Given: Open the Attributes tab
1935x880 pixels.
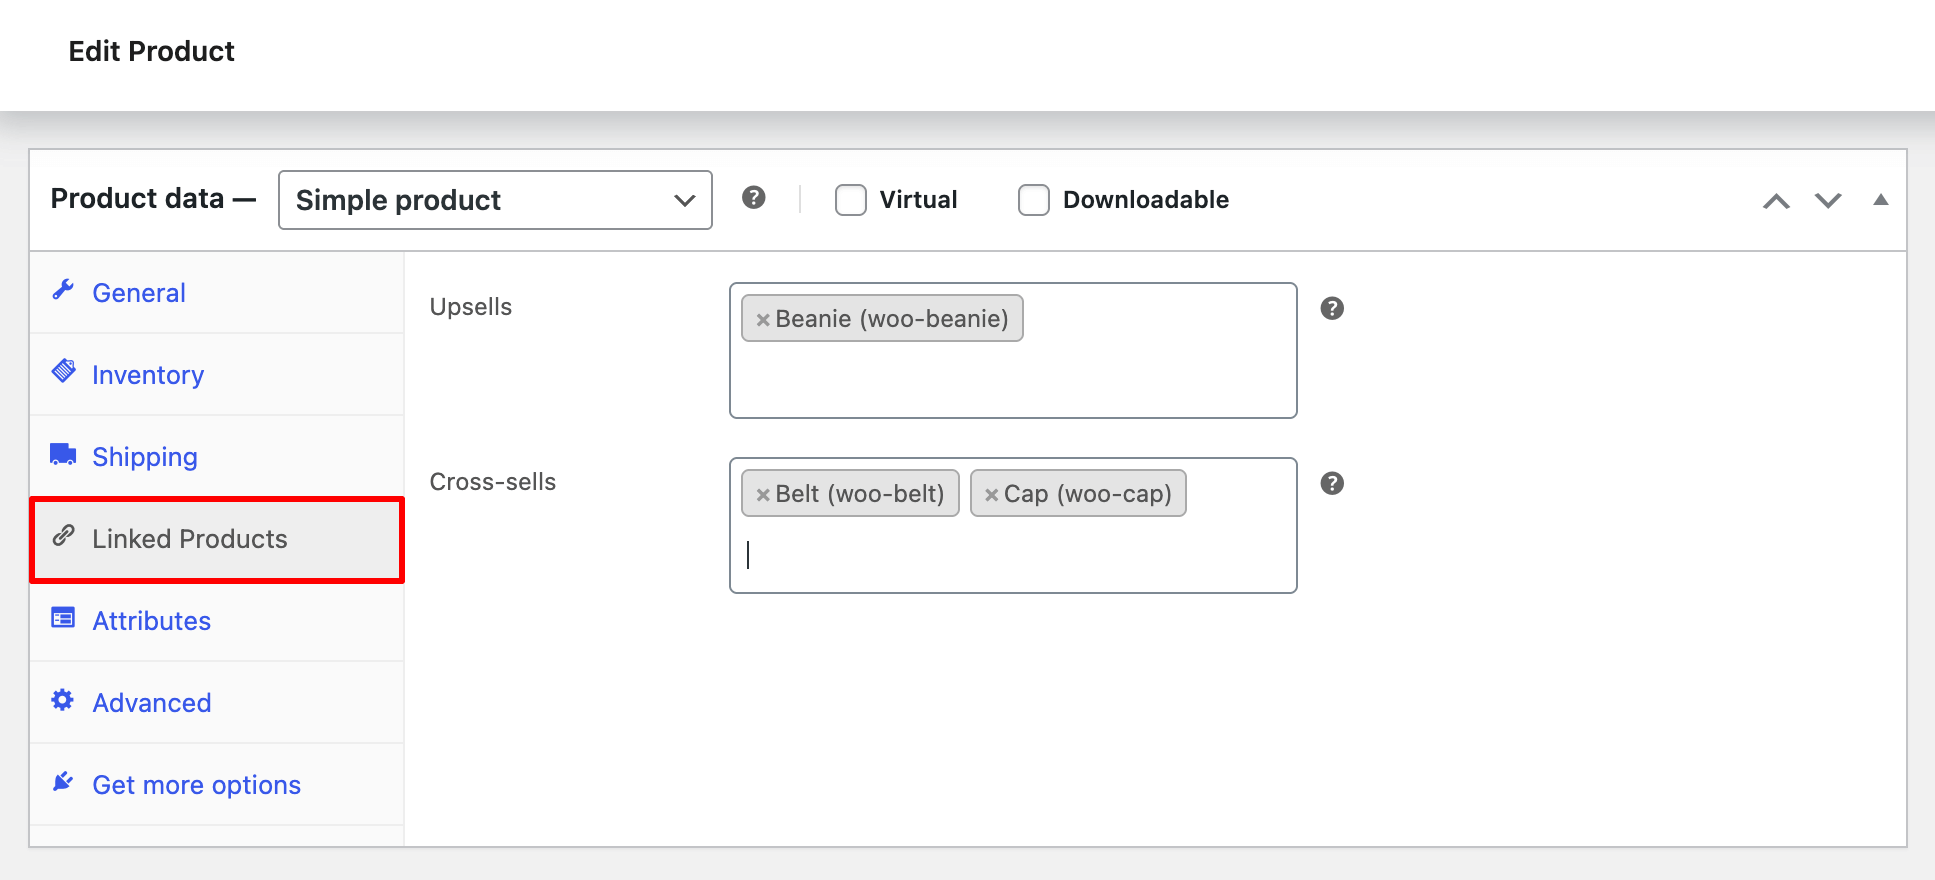Looking at the screenshot, I should pyautogui.click(x=217, y=621).
